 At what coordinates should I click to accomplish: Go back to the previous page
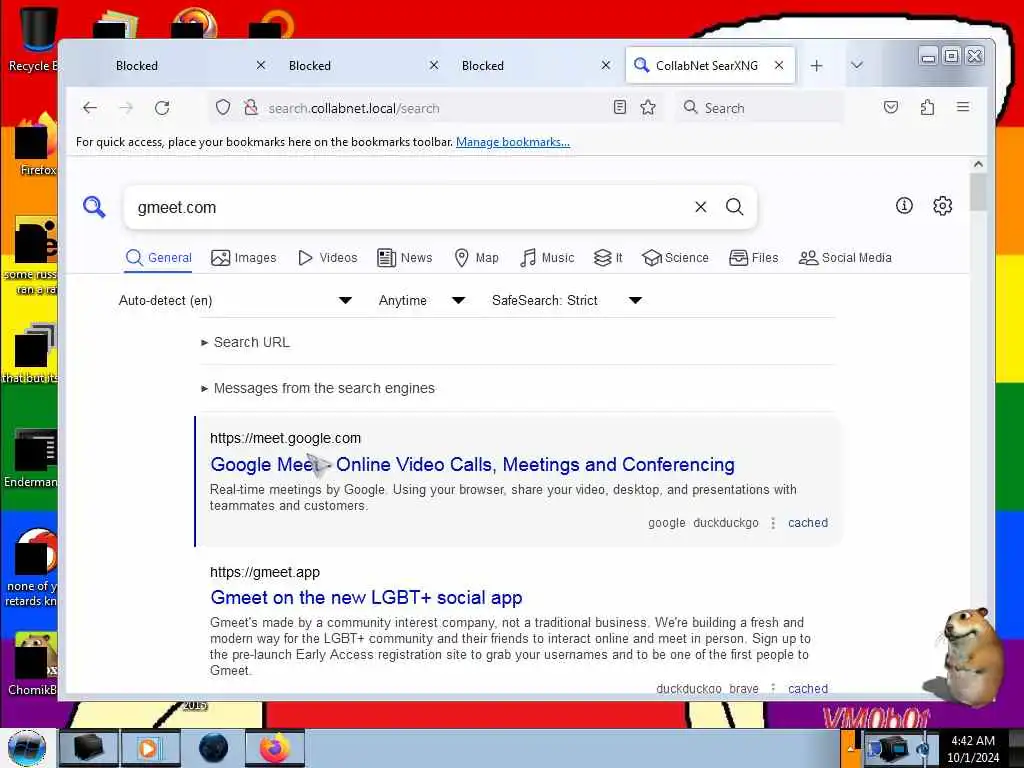pos(90,108)
